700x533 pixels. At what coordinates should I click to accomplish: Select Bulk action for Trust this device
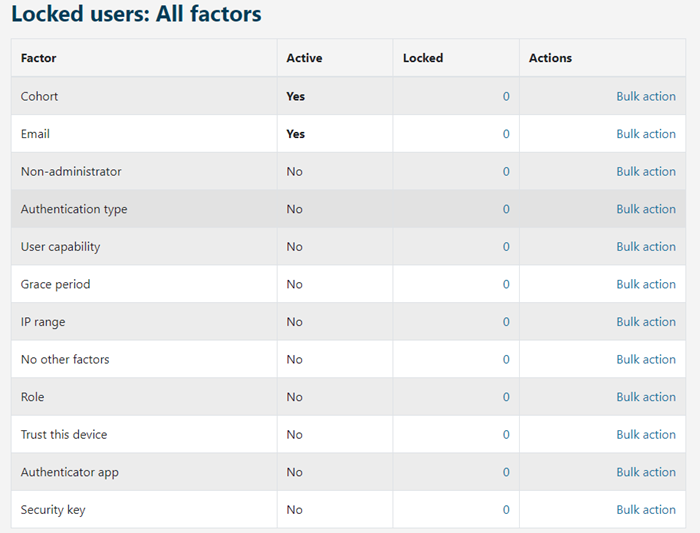[x=645, y=434]
